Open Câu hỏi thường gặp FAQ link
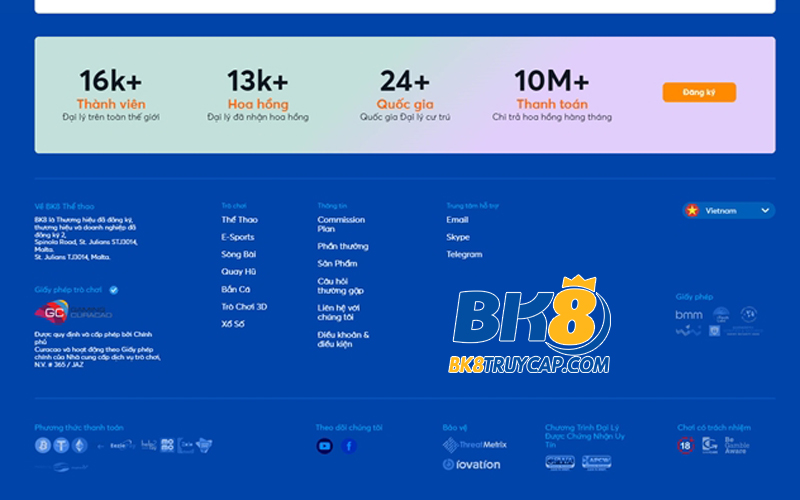Image resolution: width=800 pixels, height=500 pixels. tap(340, 286)
